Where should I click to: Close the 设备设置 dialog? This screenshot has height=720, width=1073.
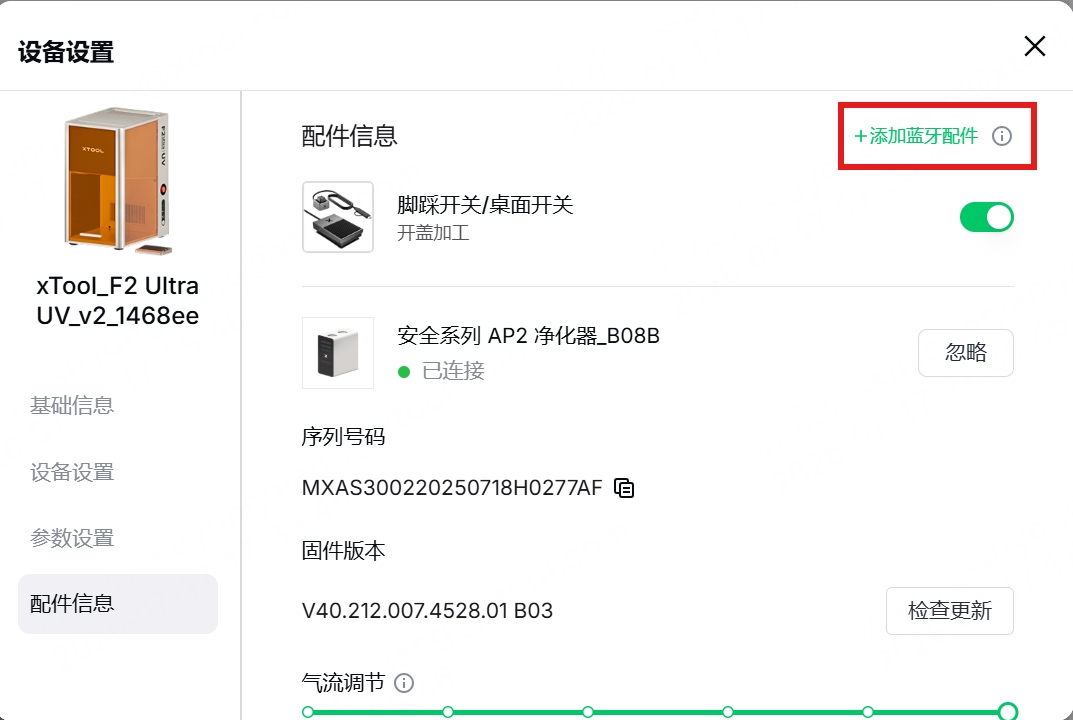pyautogui.click(x=1035, y=47)
